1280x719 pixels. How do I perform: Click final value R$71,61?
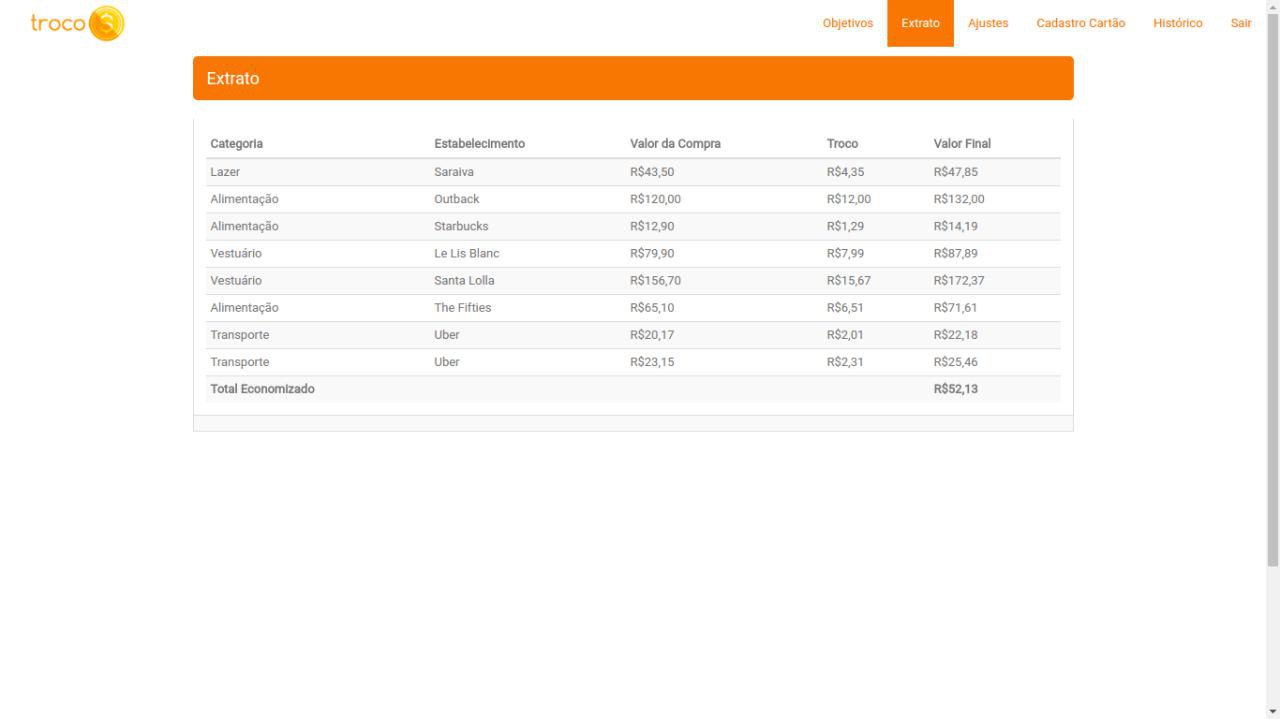click(956, 307)
